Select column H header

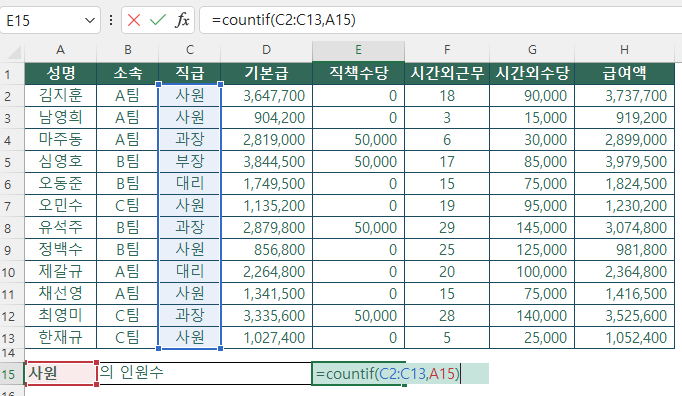624,50
